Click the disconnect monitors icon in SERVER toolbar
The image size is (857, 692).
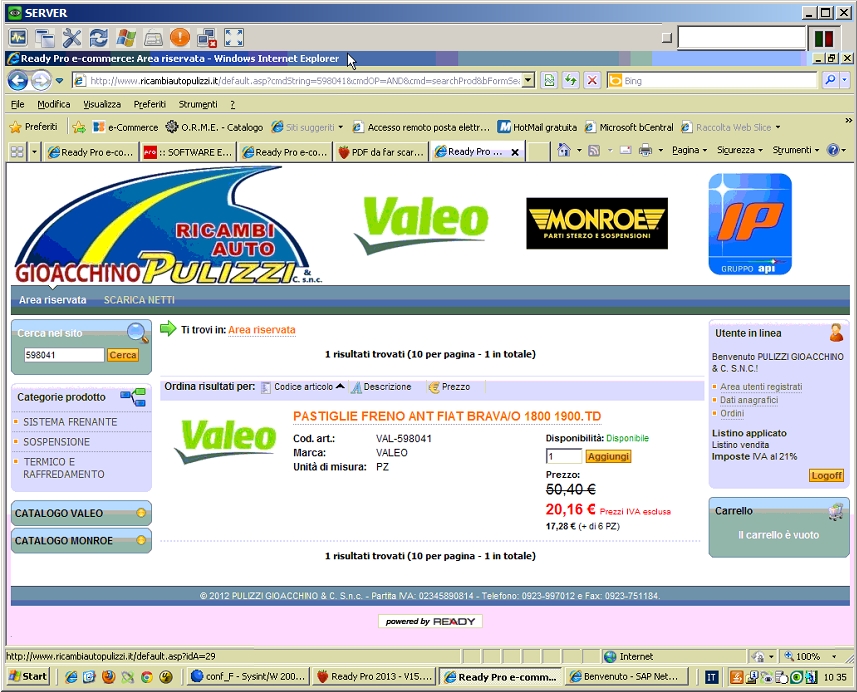207,38
